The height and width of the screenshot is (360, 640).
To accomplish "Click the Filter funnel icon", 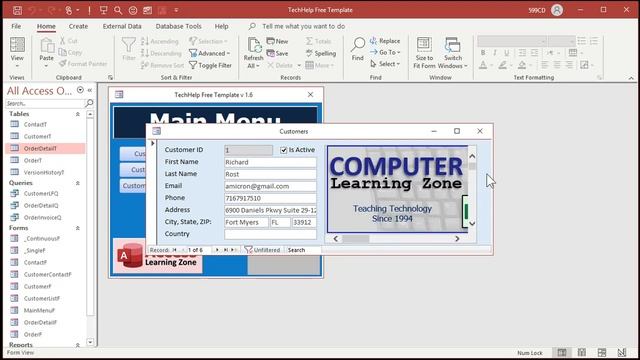I will (129, 44).
